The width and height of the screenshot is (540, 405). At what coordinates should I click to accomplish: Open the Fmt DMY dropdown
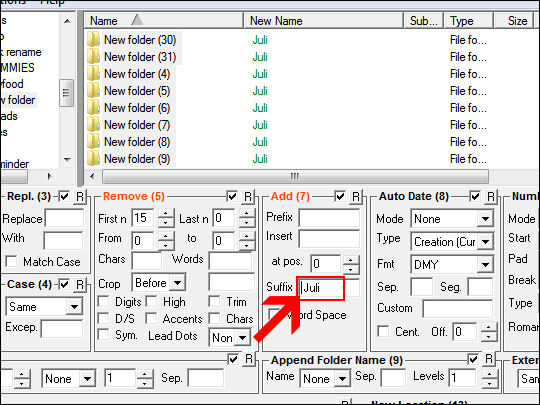pyautogui.click(x=485, y=264)
